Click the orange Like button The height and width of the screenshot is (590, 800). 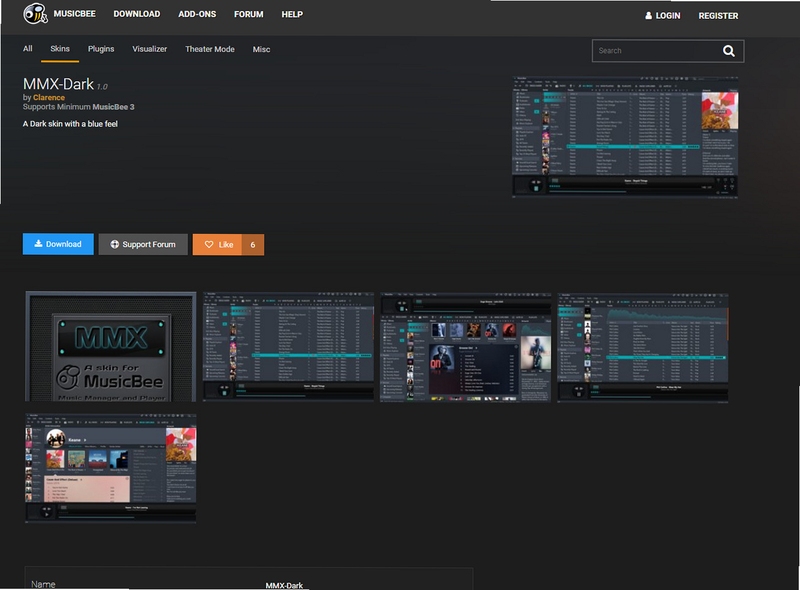[217, 244]
